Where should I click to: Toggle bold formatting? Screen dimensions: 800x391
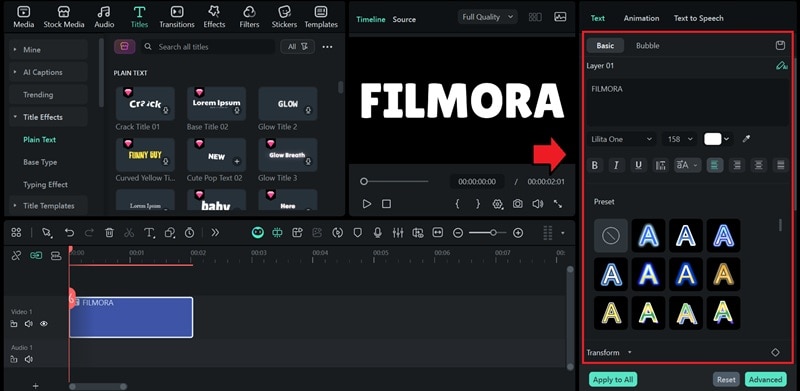(594, 165)
